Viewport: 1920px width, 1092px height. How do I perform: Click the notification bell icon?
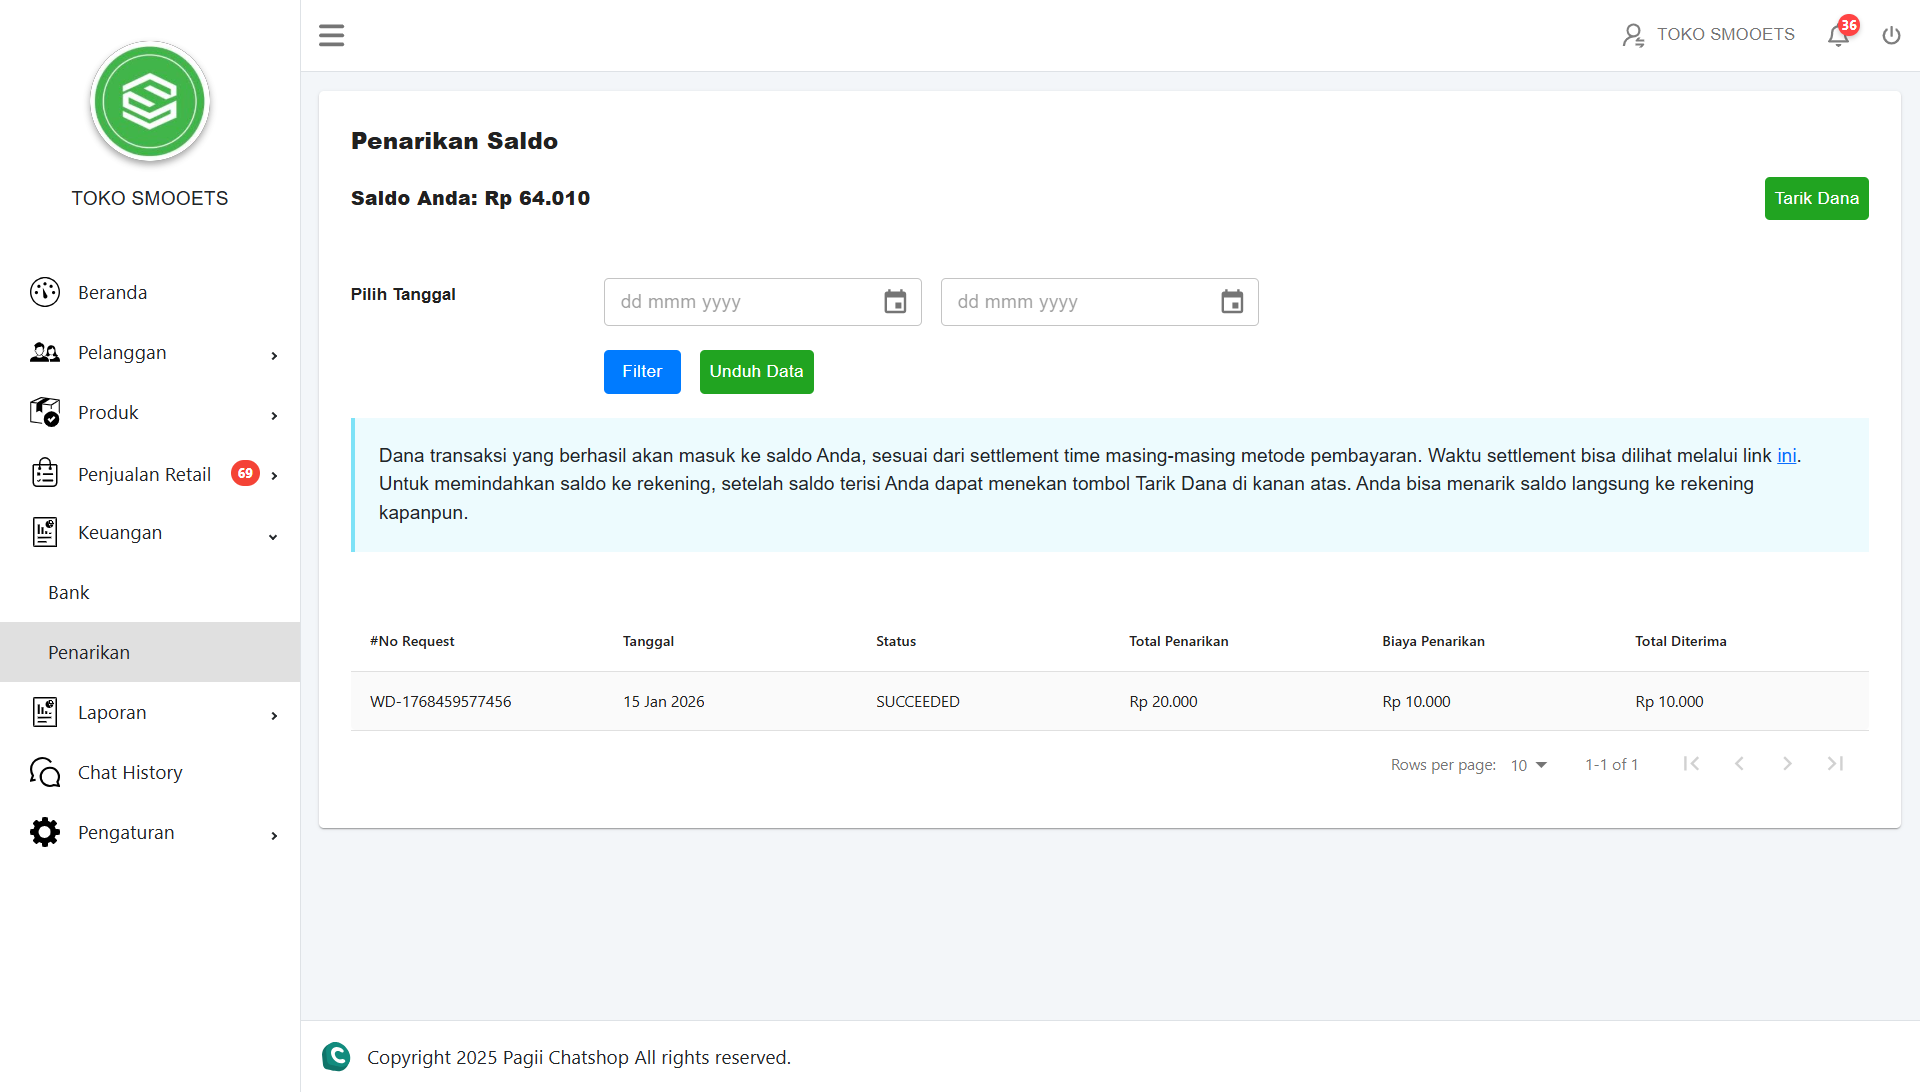[1838, 36]
